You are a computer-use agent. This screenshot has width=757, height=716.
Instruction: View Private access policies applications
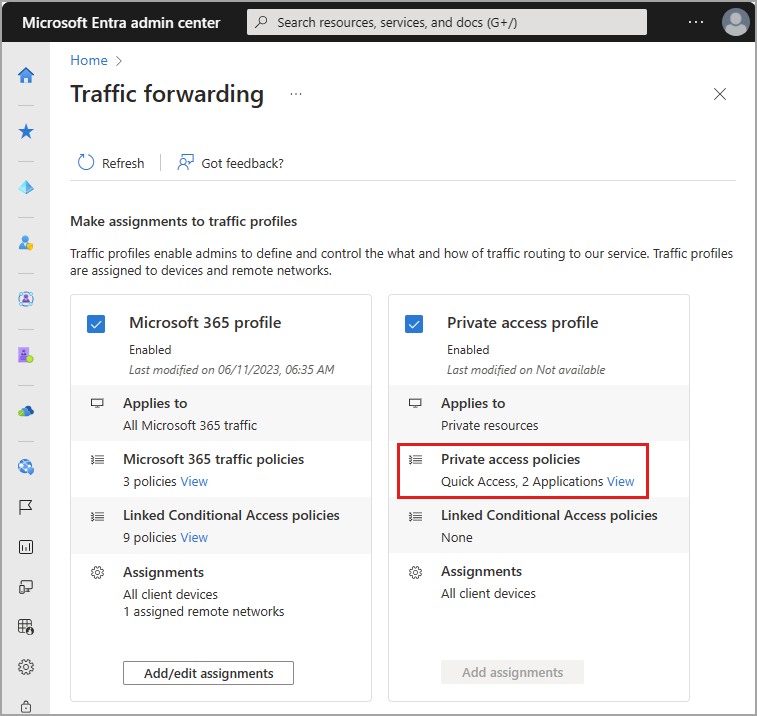pyautogui.click(x=620, y=481)
